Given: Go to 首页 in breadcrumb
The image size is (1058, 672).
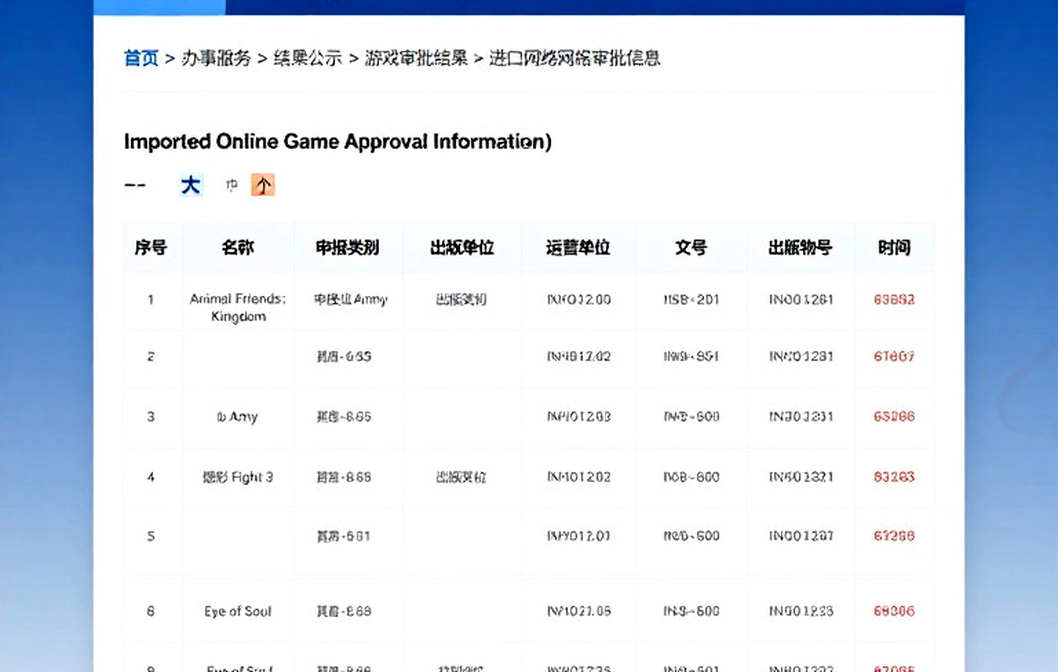Looking at the screenshot, I should click(141, 58).
